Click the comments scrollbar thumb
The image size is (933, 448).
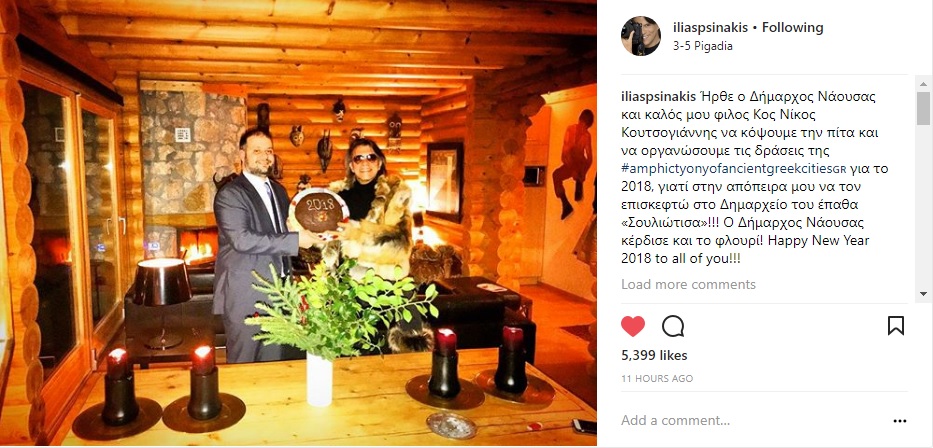point(923,108)
